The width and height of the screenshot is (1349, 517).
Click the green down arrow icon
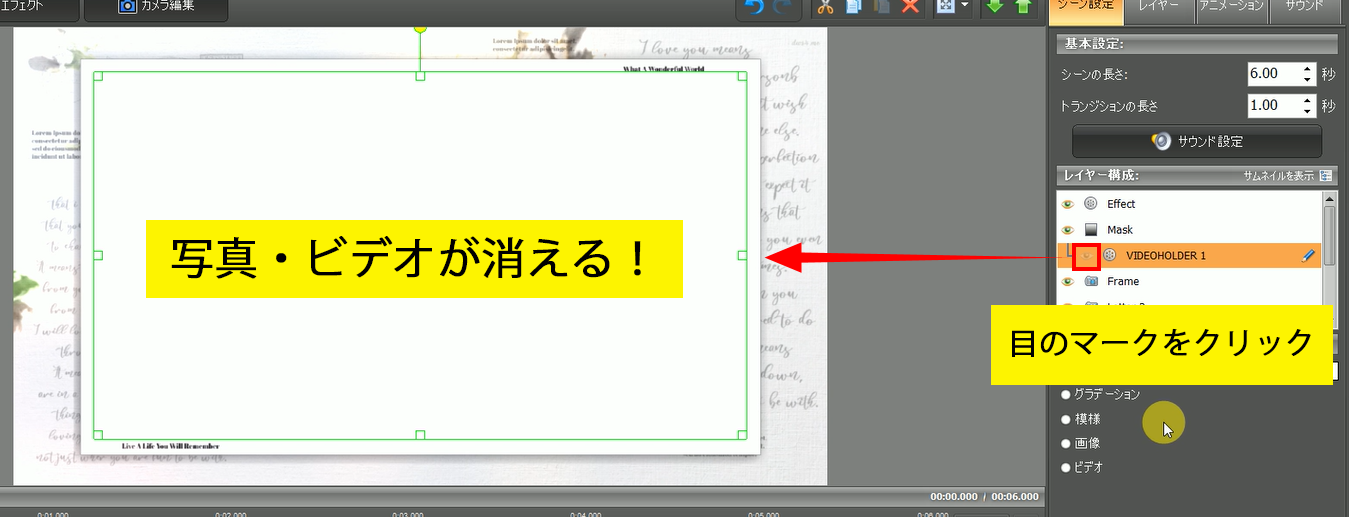coord(994,7)
